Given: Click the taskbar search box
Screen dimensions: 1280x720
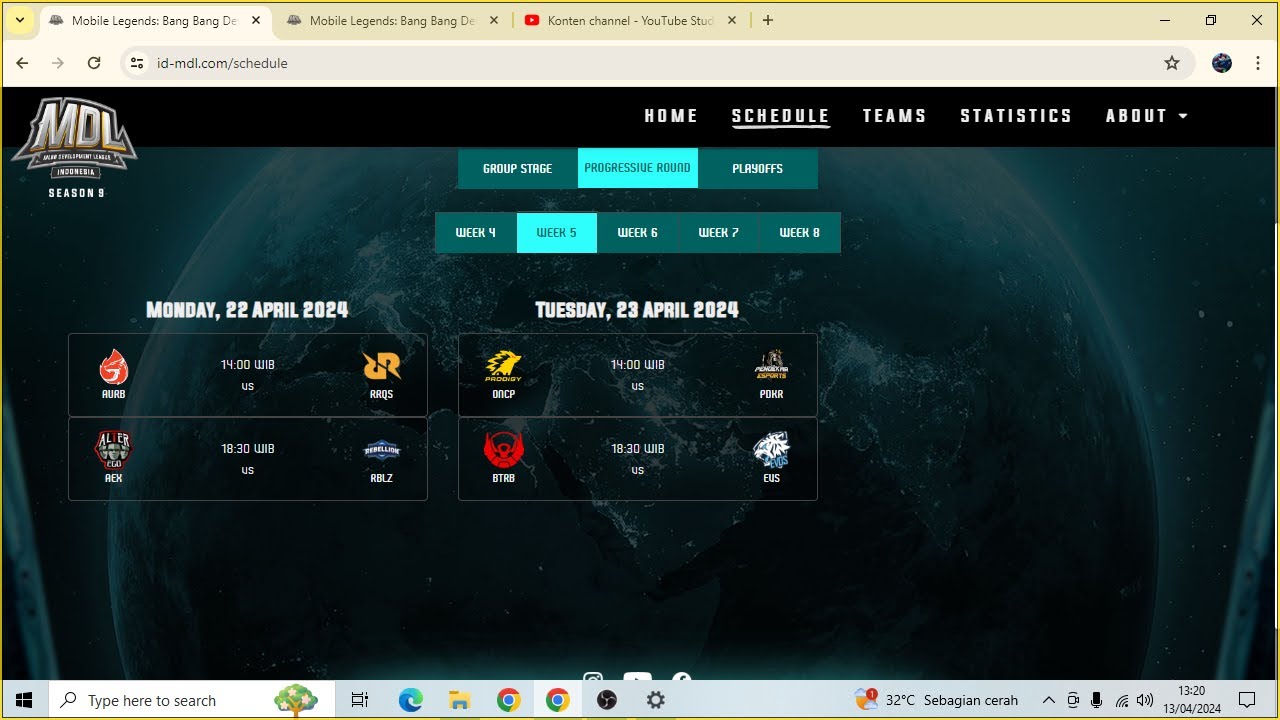Looking at the screenshot, I should (191, 700).
